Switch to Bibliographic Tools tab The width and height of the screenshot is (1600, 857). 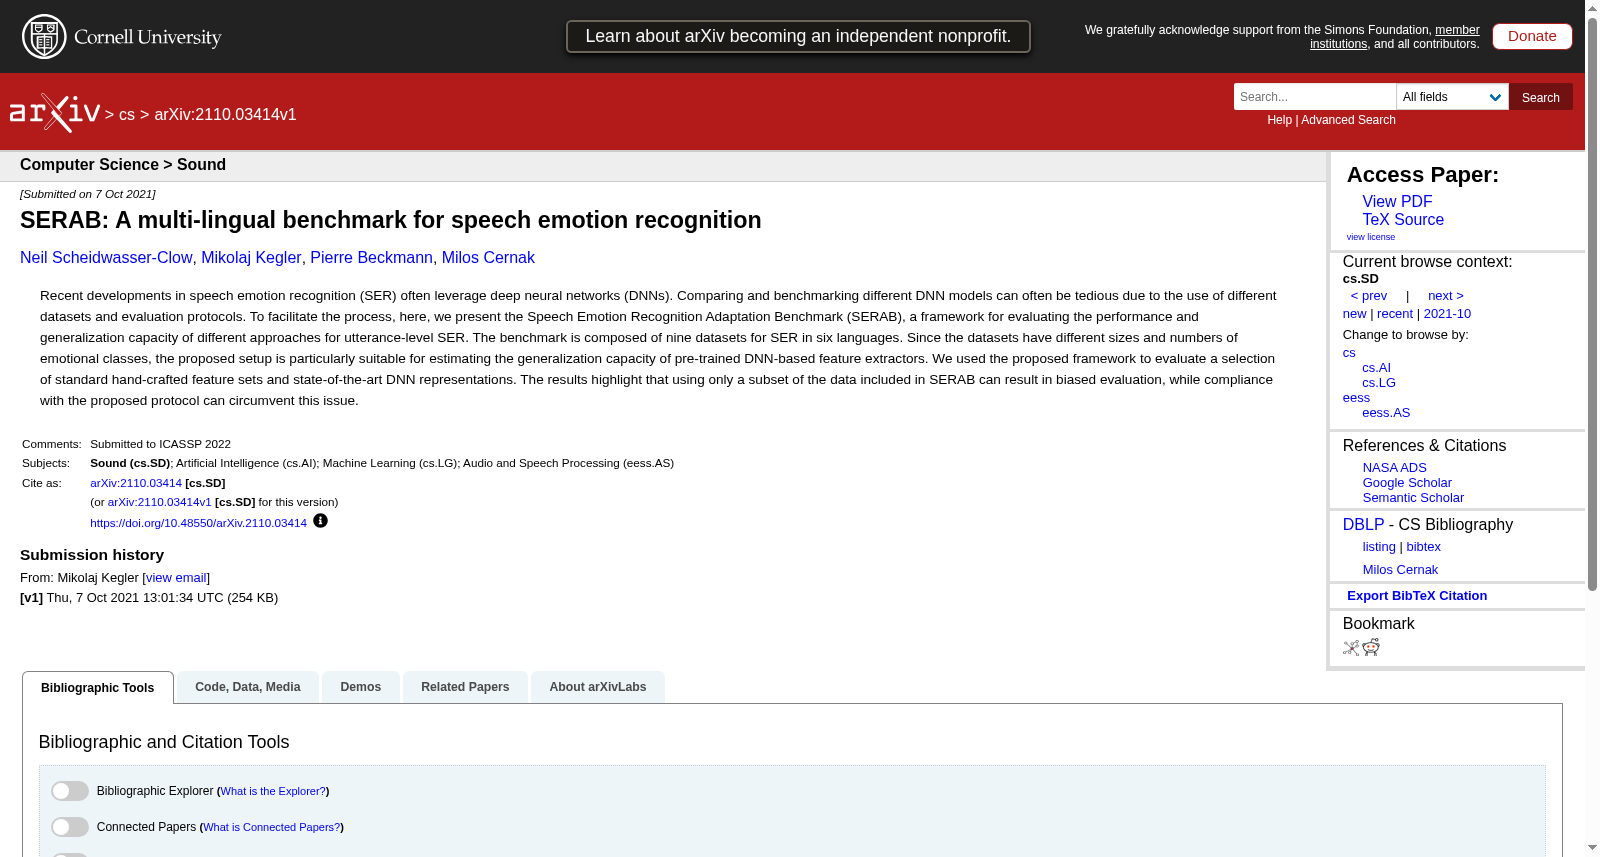coord(98,688)
